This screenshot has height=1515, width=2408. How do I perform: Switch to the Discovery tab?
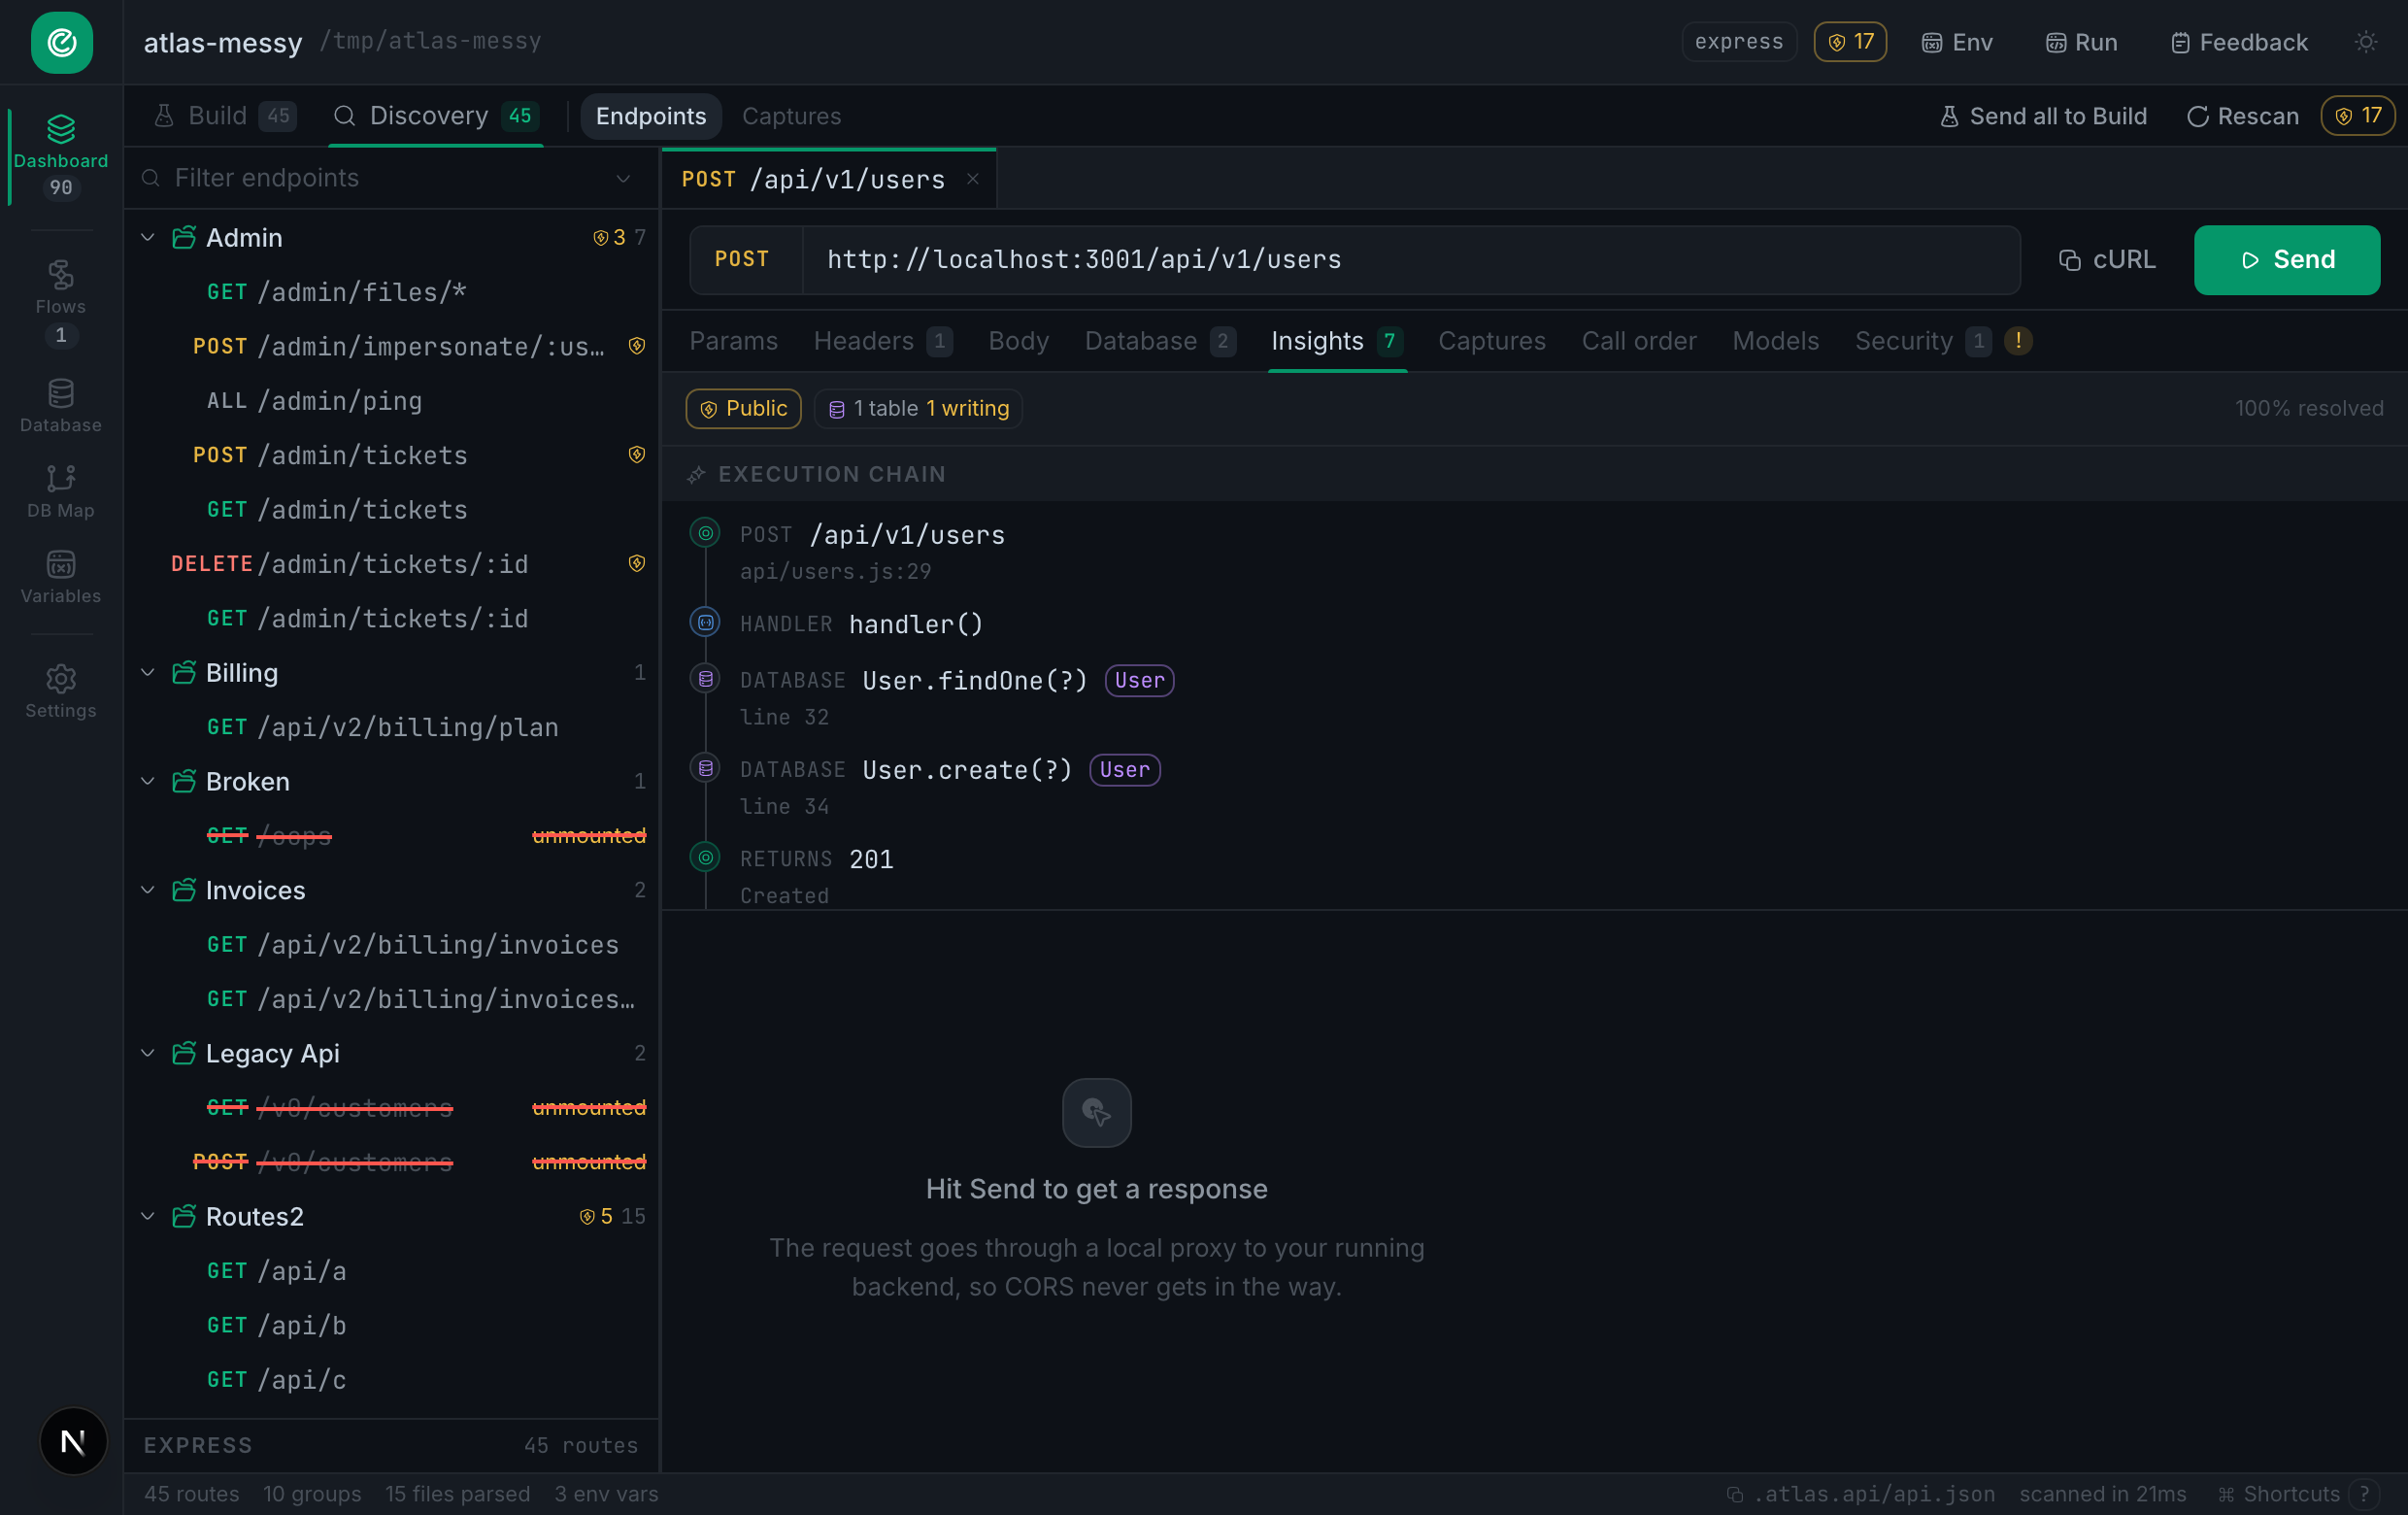click(x=436, y=116)
